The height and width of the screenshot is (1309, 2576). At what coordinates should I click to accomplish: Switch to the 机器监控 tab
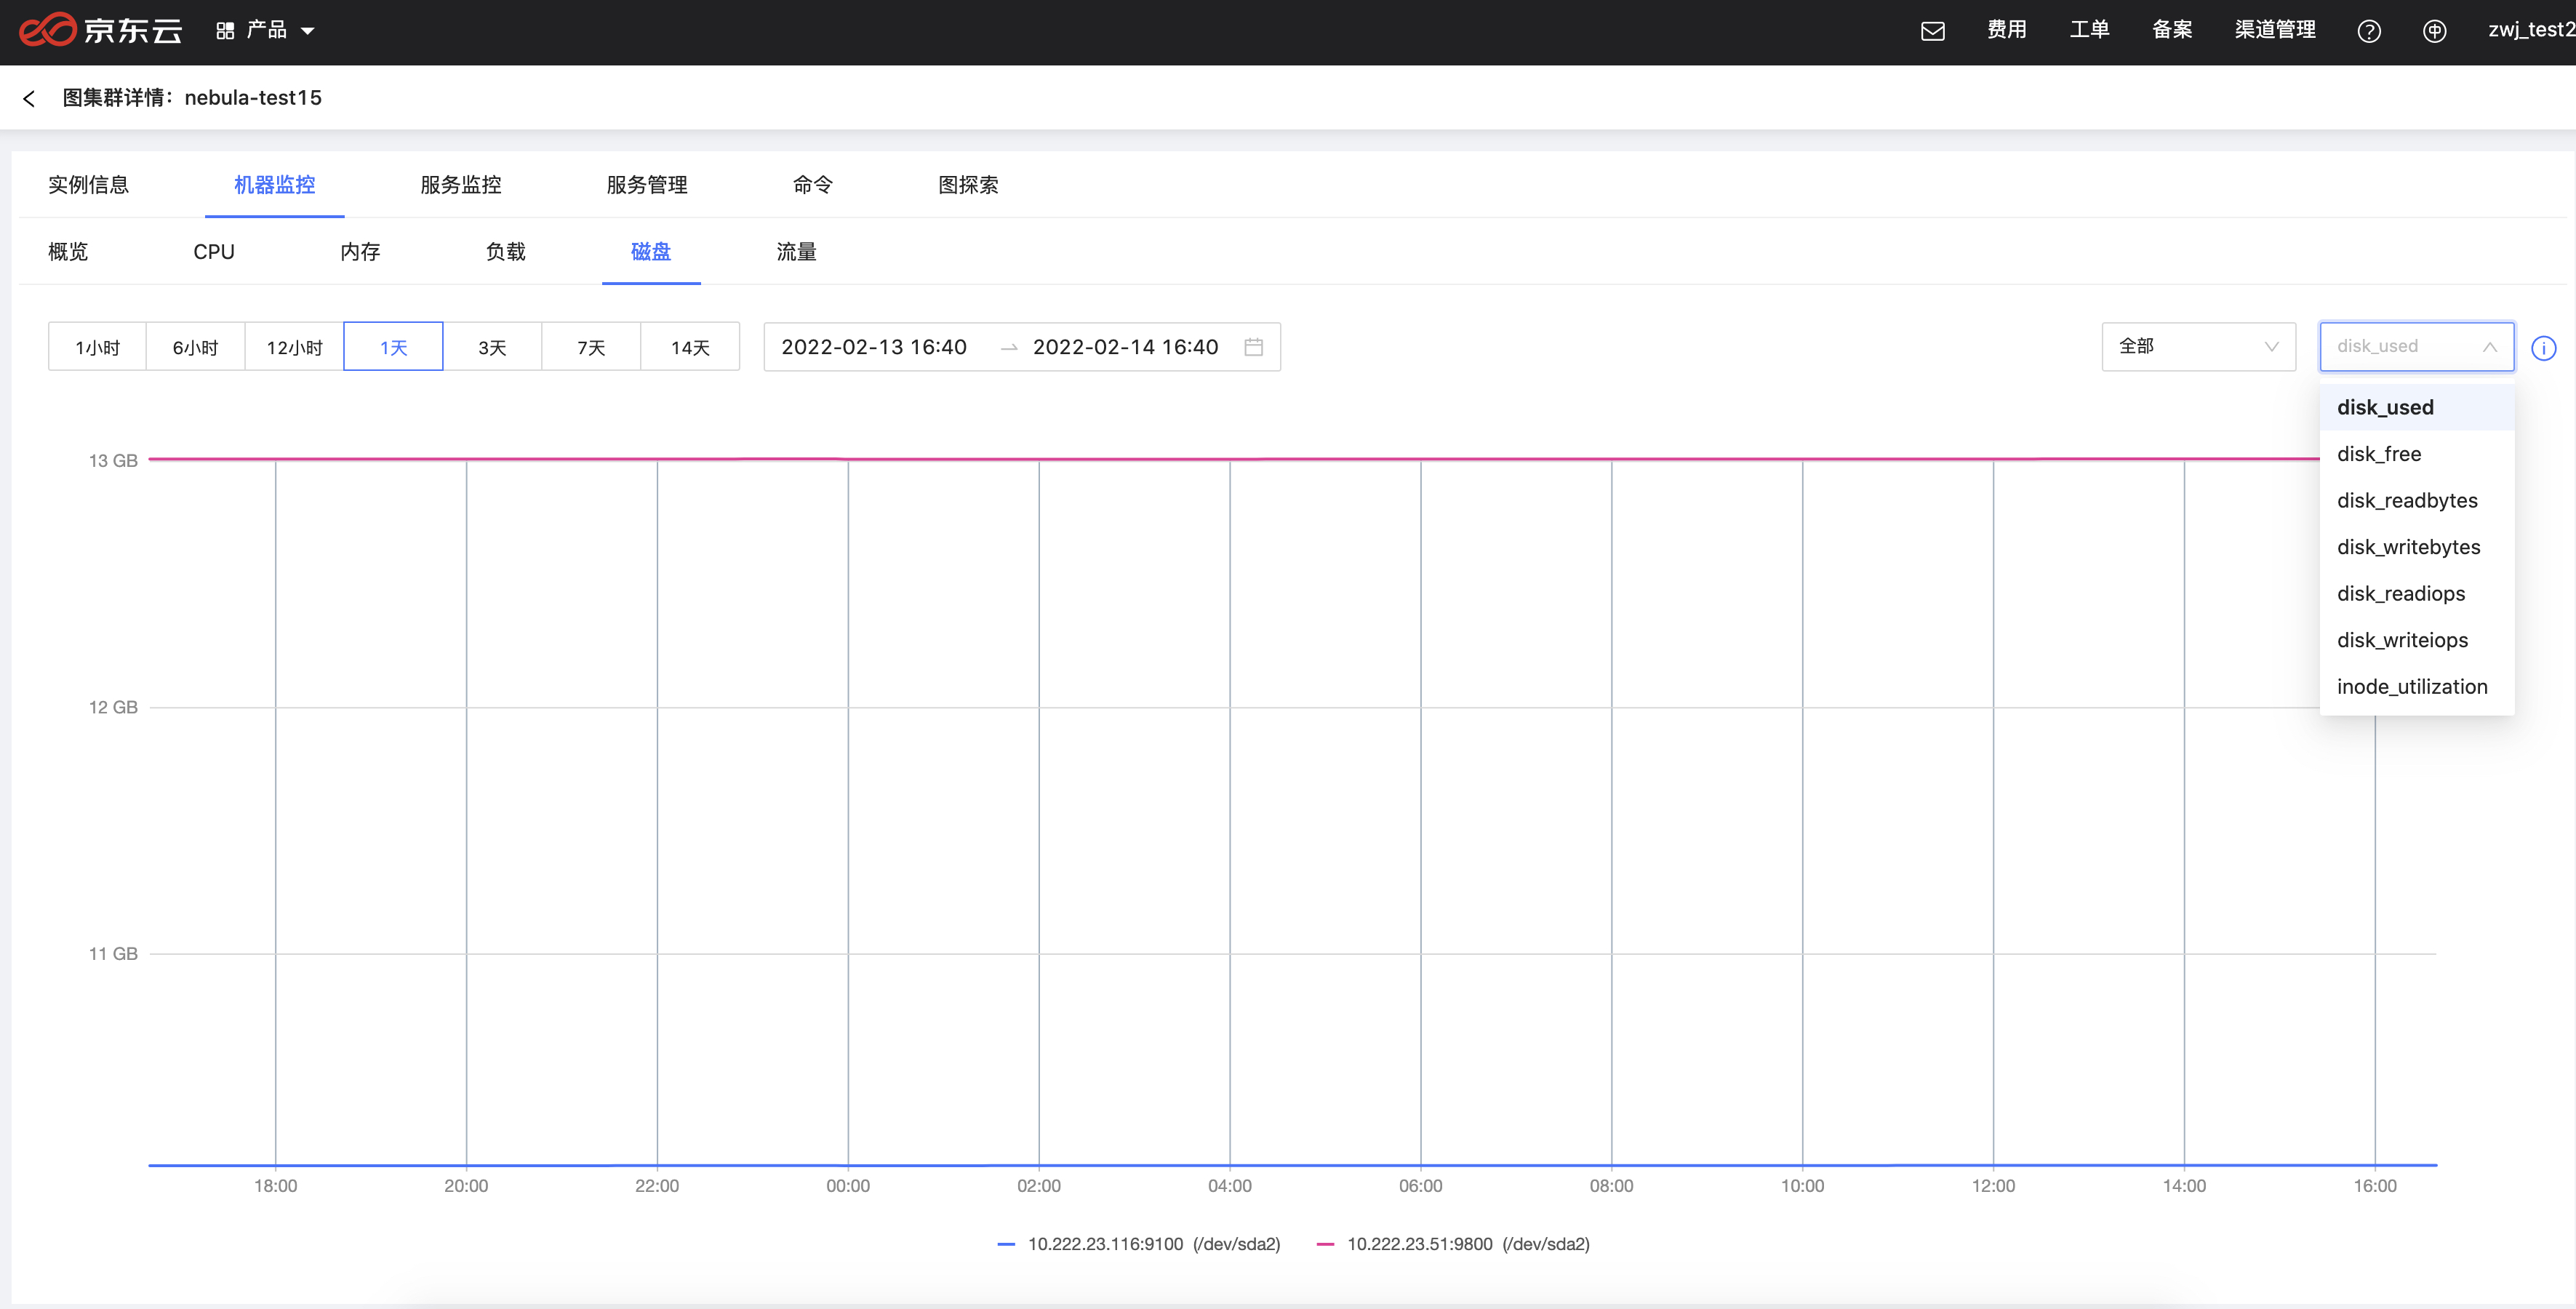(274, 185)
